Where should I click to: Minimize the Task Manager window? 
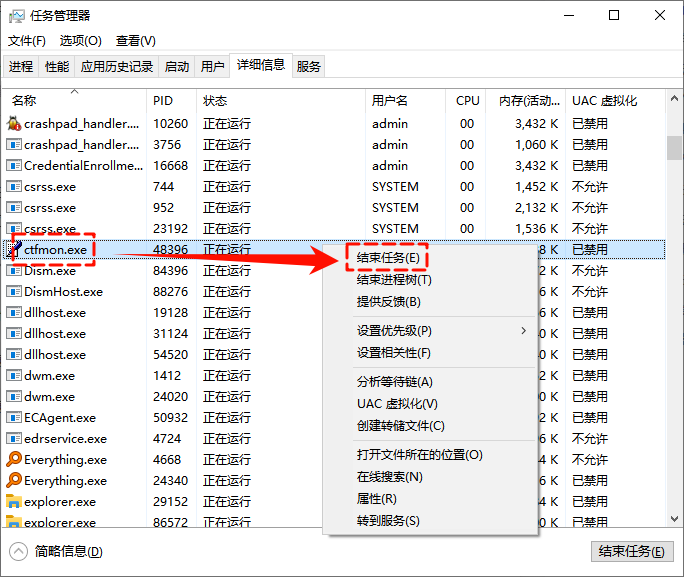(x=569, y=16)
